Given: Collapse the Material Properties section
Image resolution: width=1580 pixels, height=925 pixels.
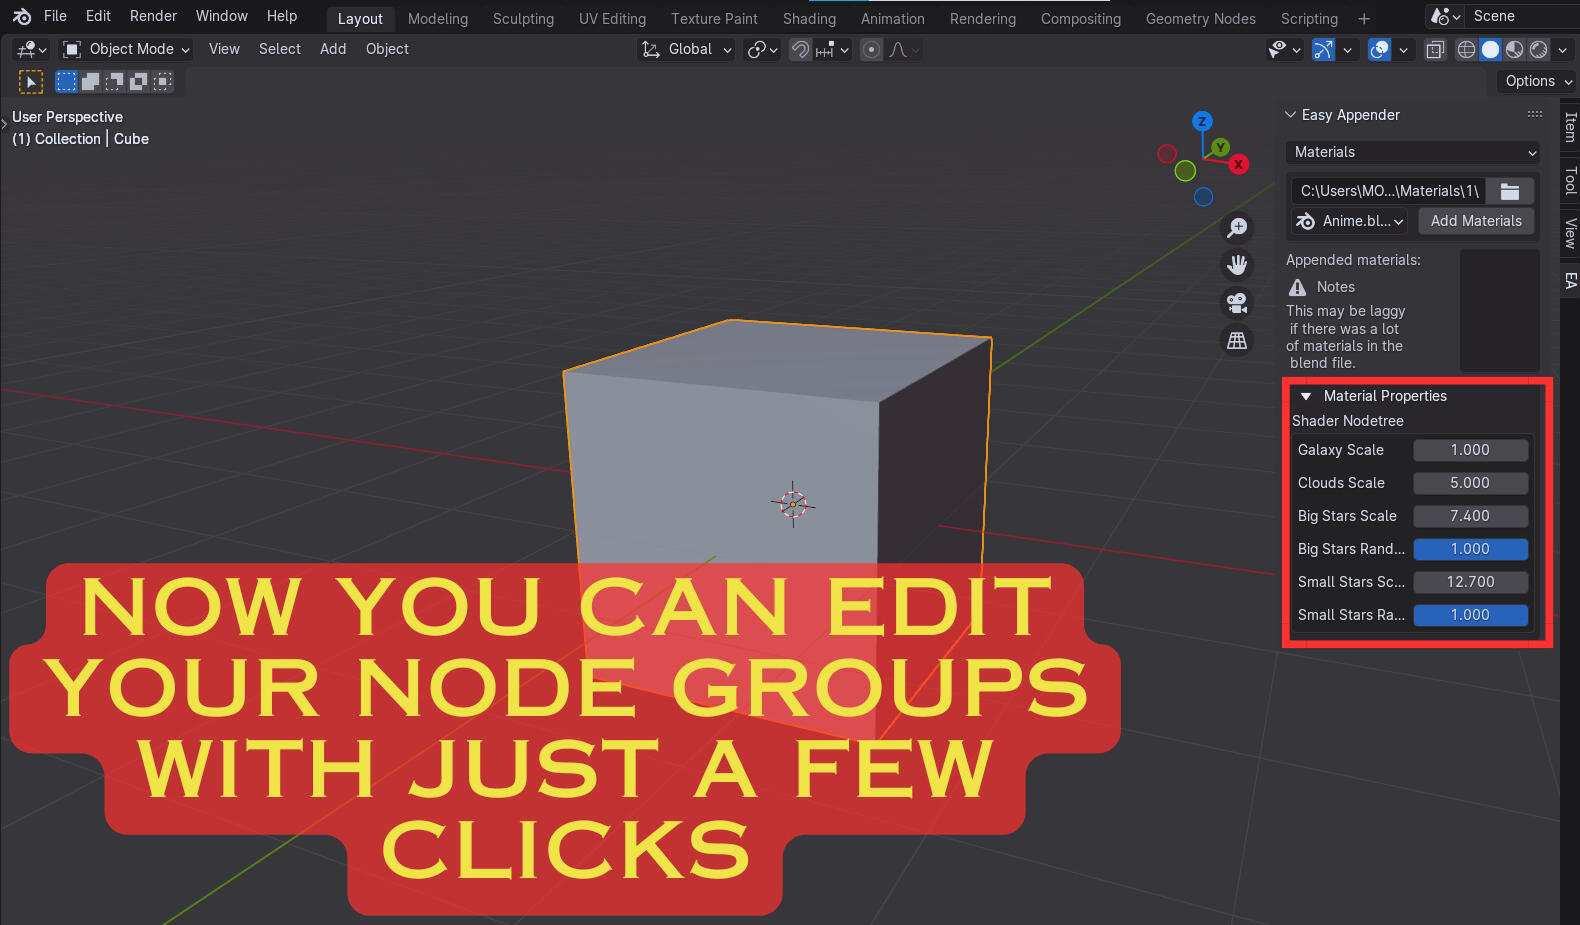Looking at the screenshot, I should pos(1306,396).
